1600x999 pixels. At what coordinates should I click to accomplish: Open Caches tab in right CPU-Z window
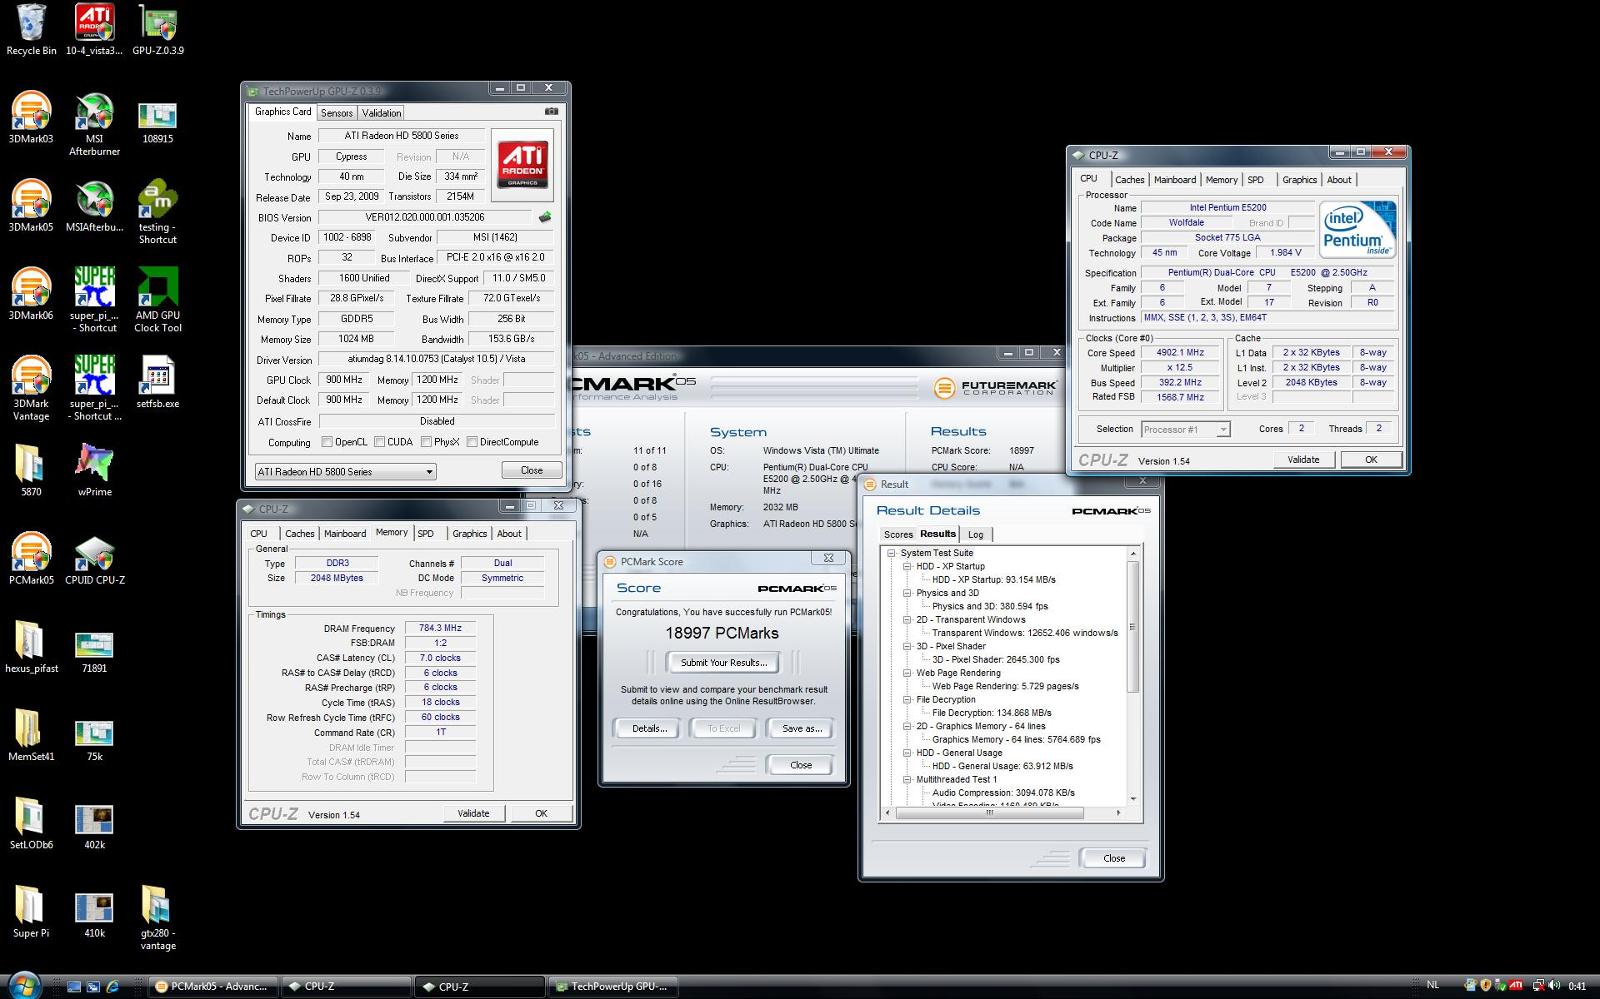click(x=1130, y=180)
